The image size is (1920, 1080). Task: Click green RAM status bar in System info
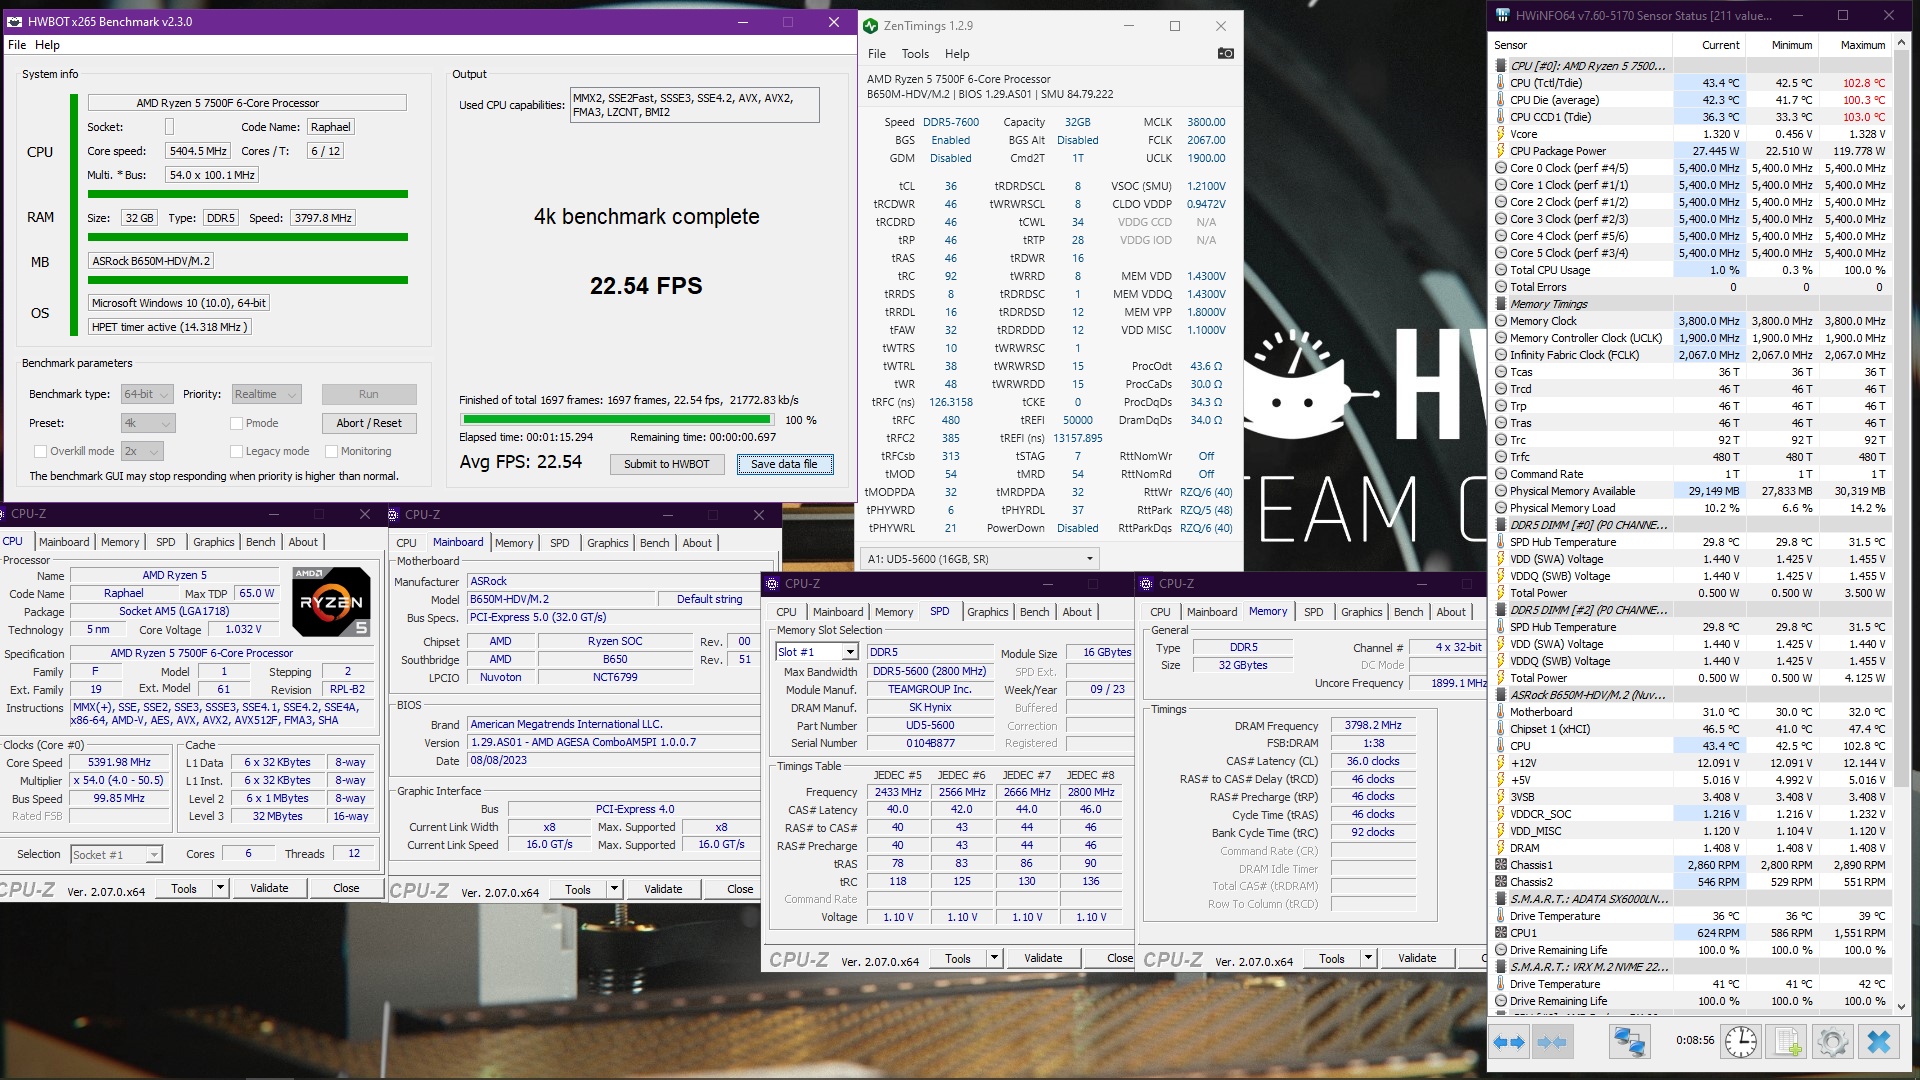(x=247, y=237)
